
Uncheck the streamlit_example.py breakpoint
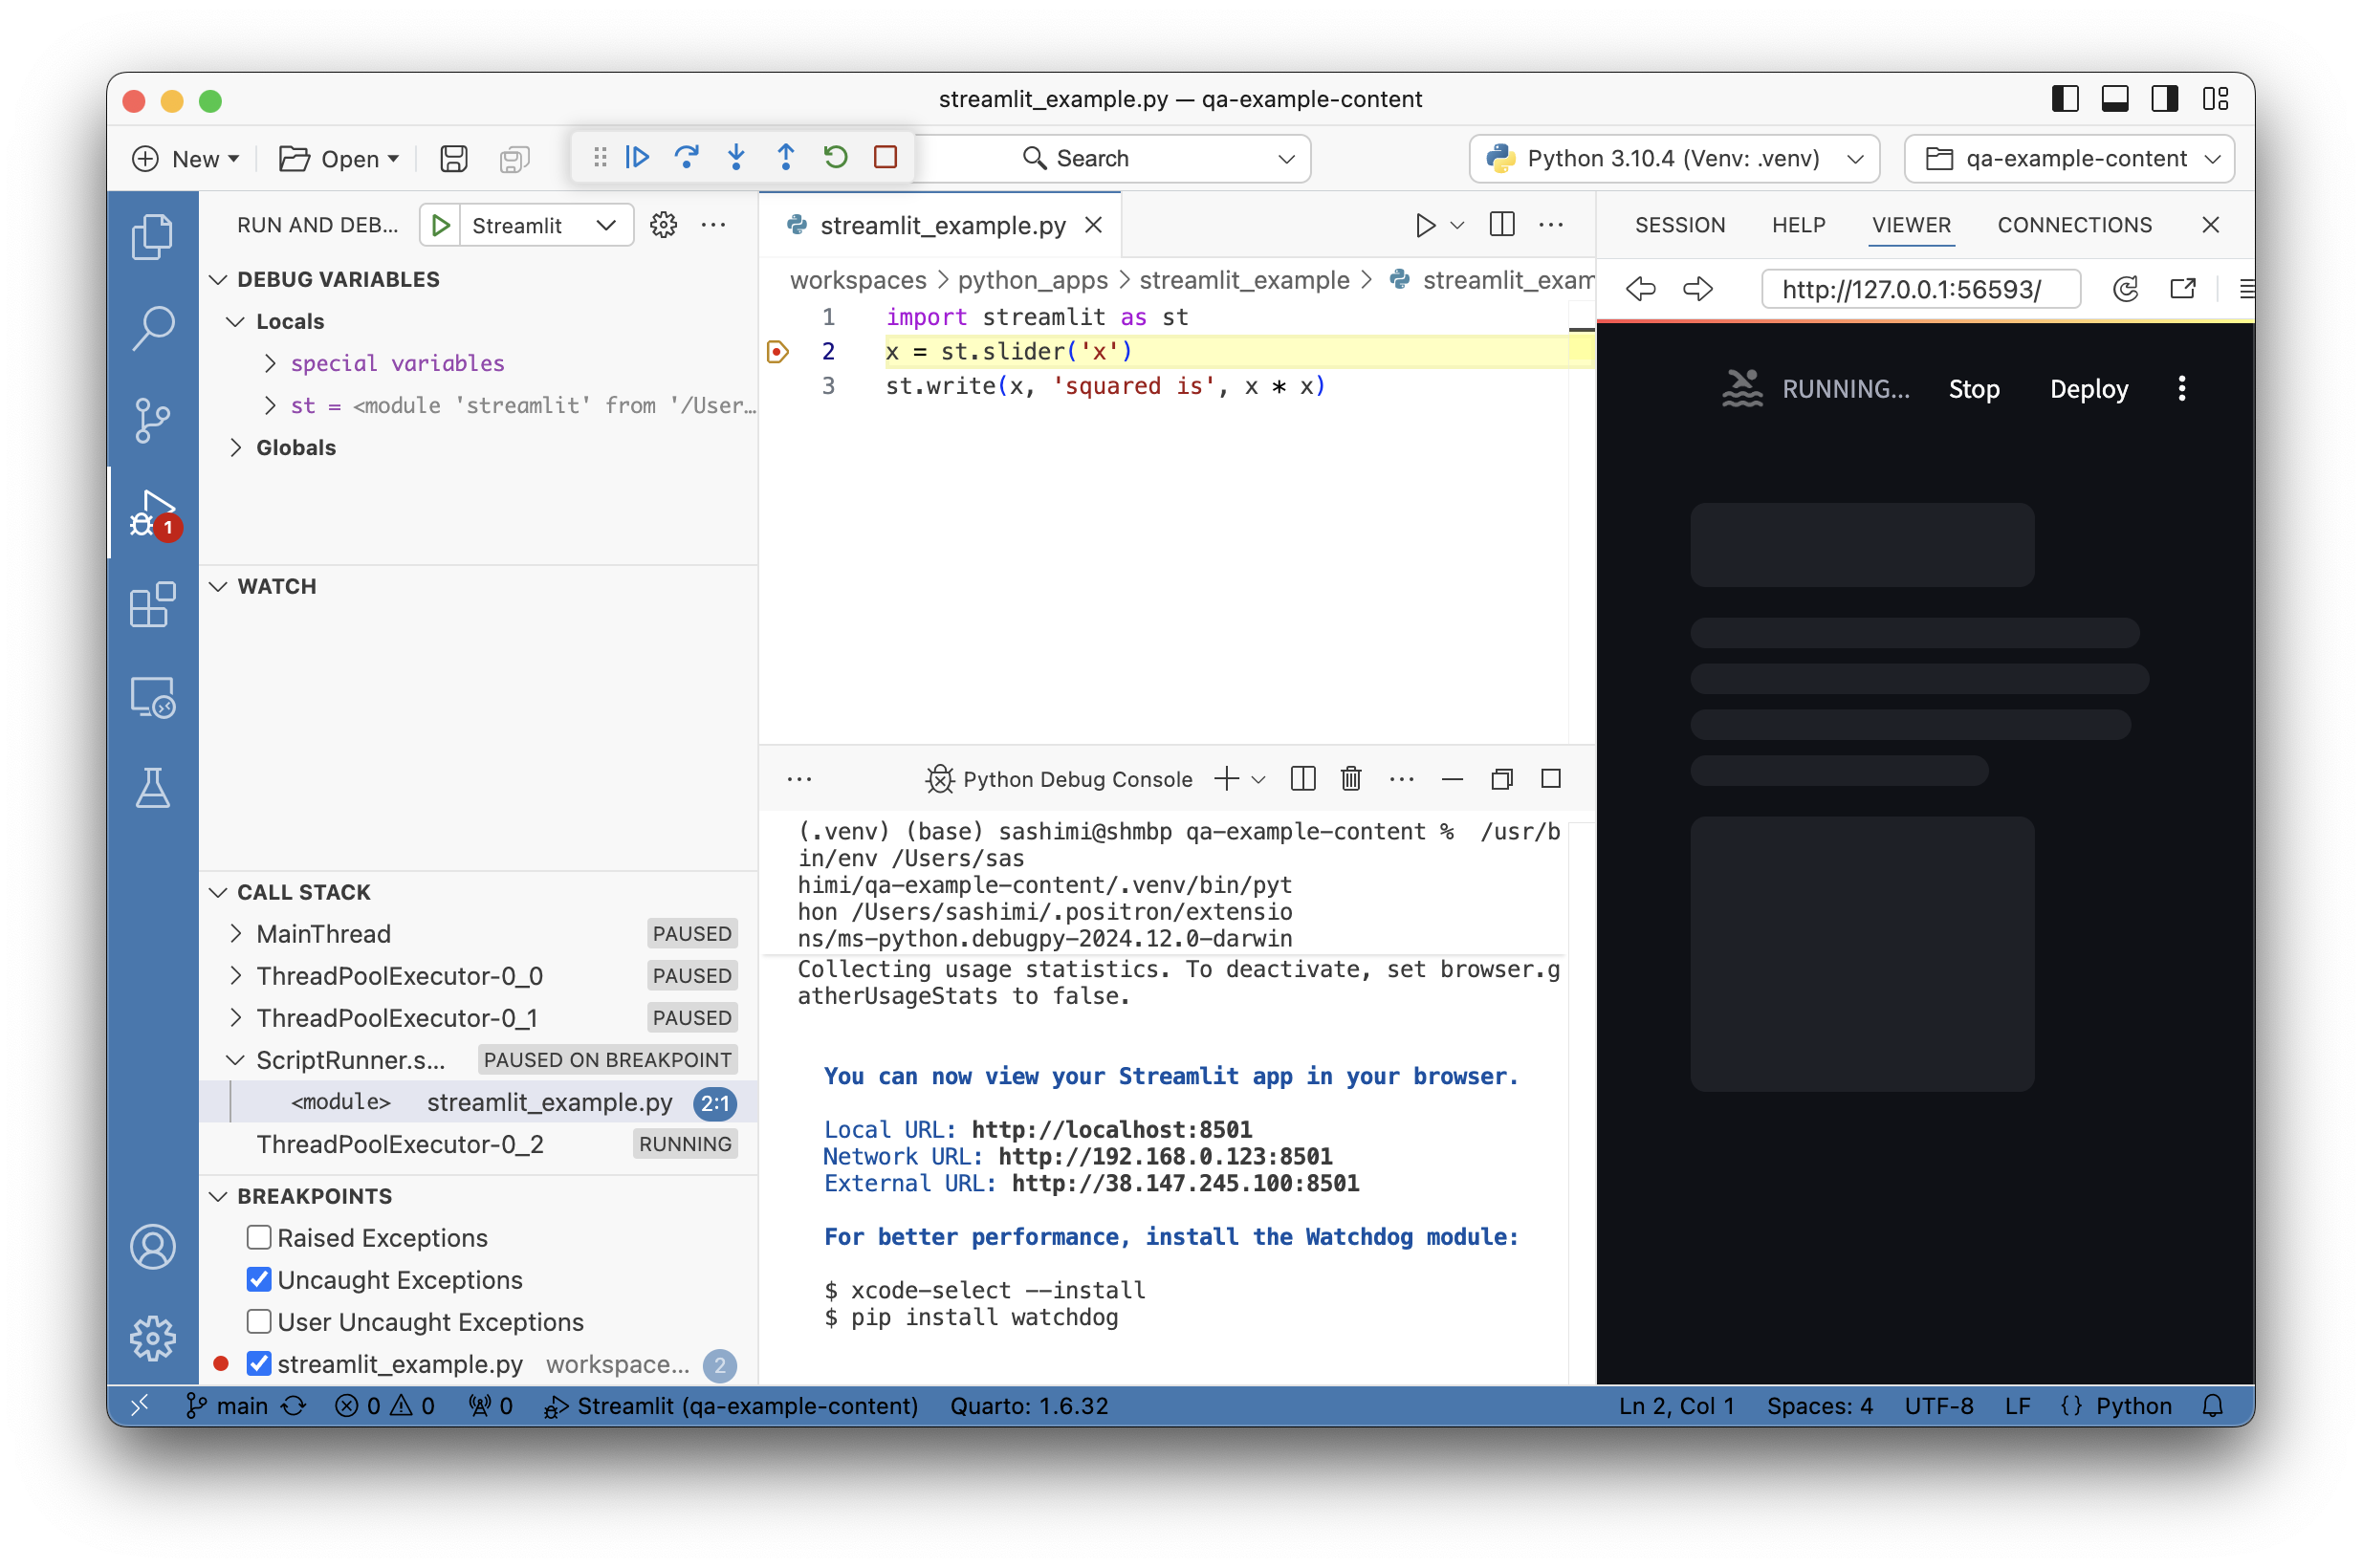(259, 1364)
